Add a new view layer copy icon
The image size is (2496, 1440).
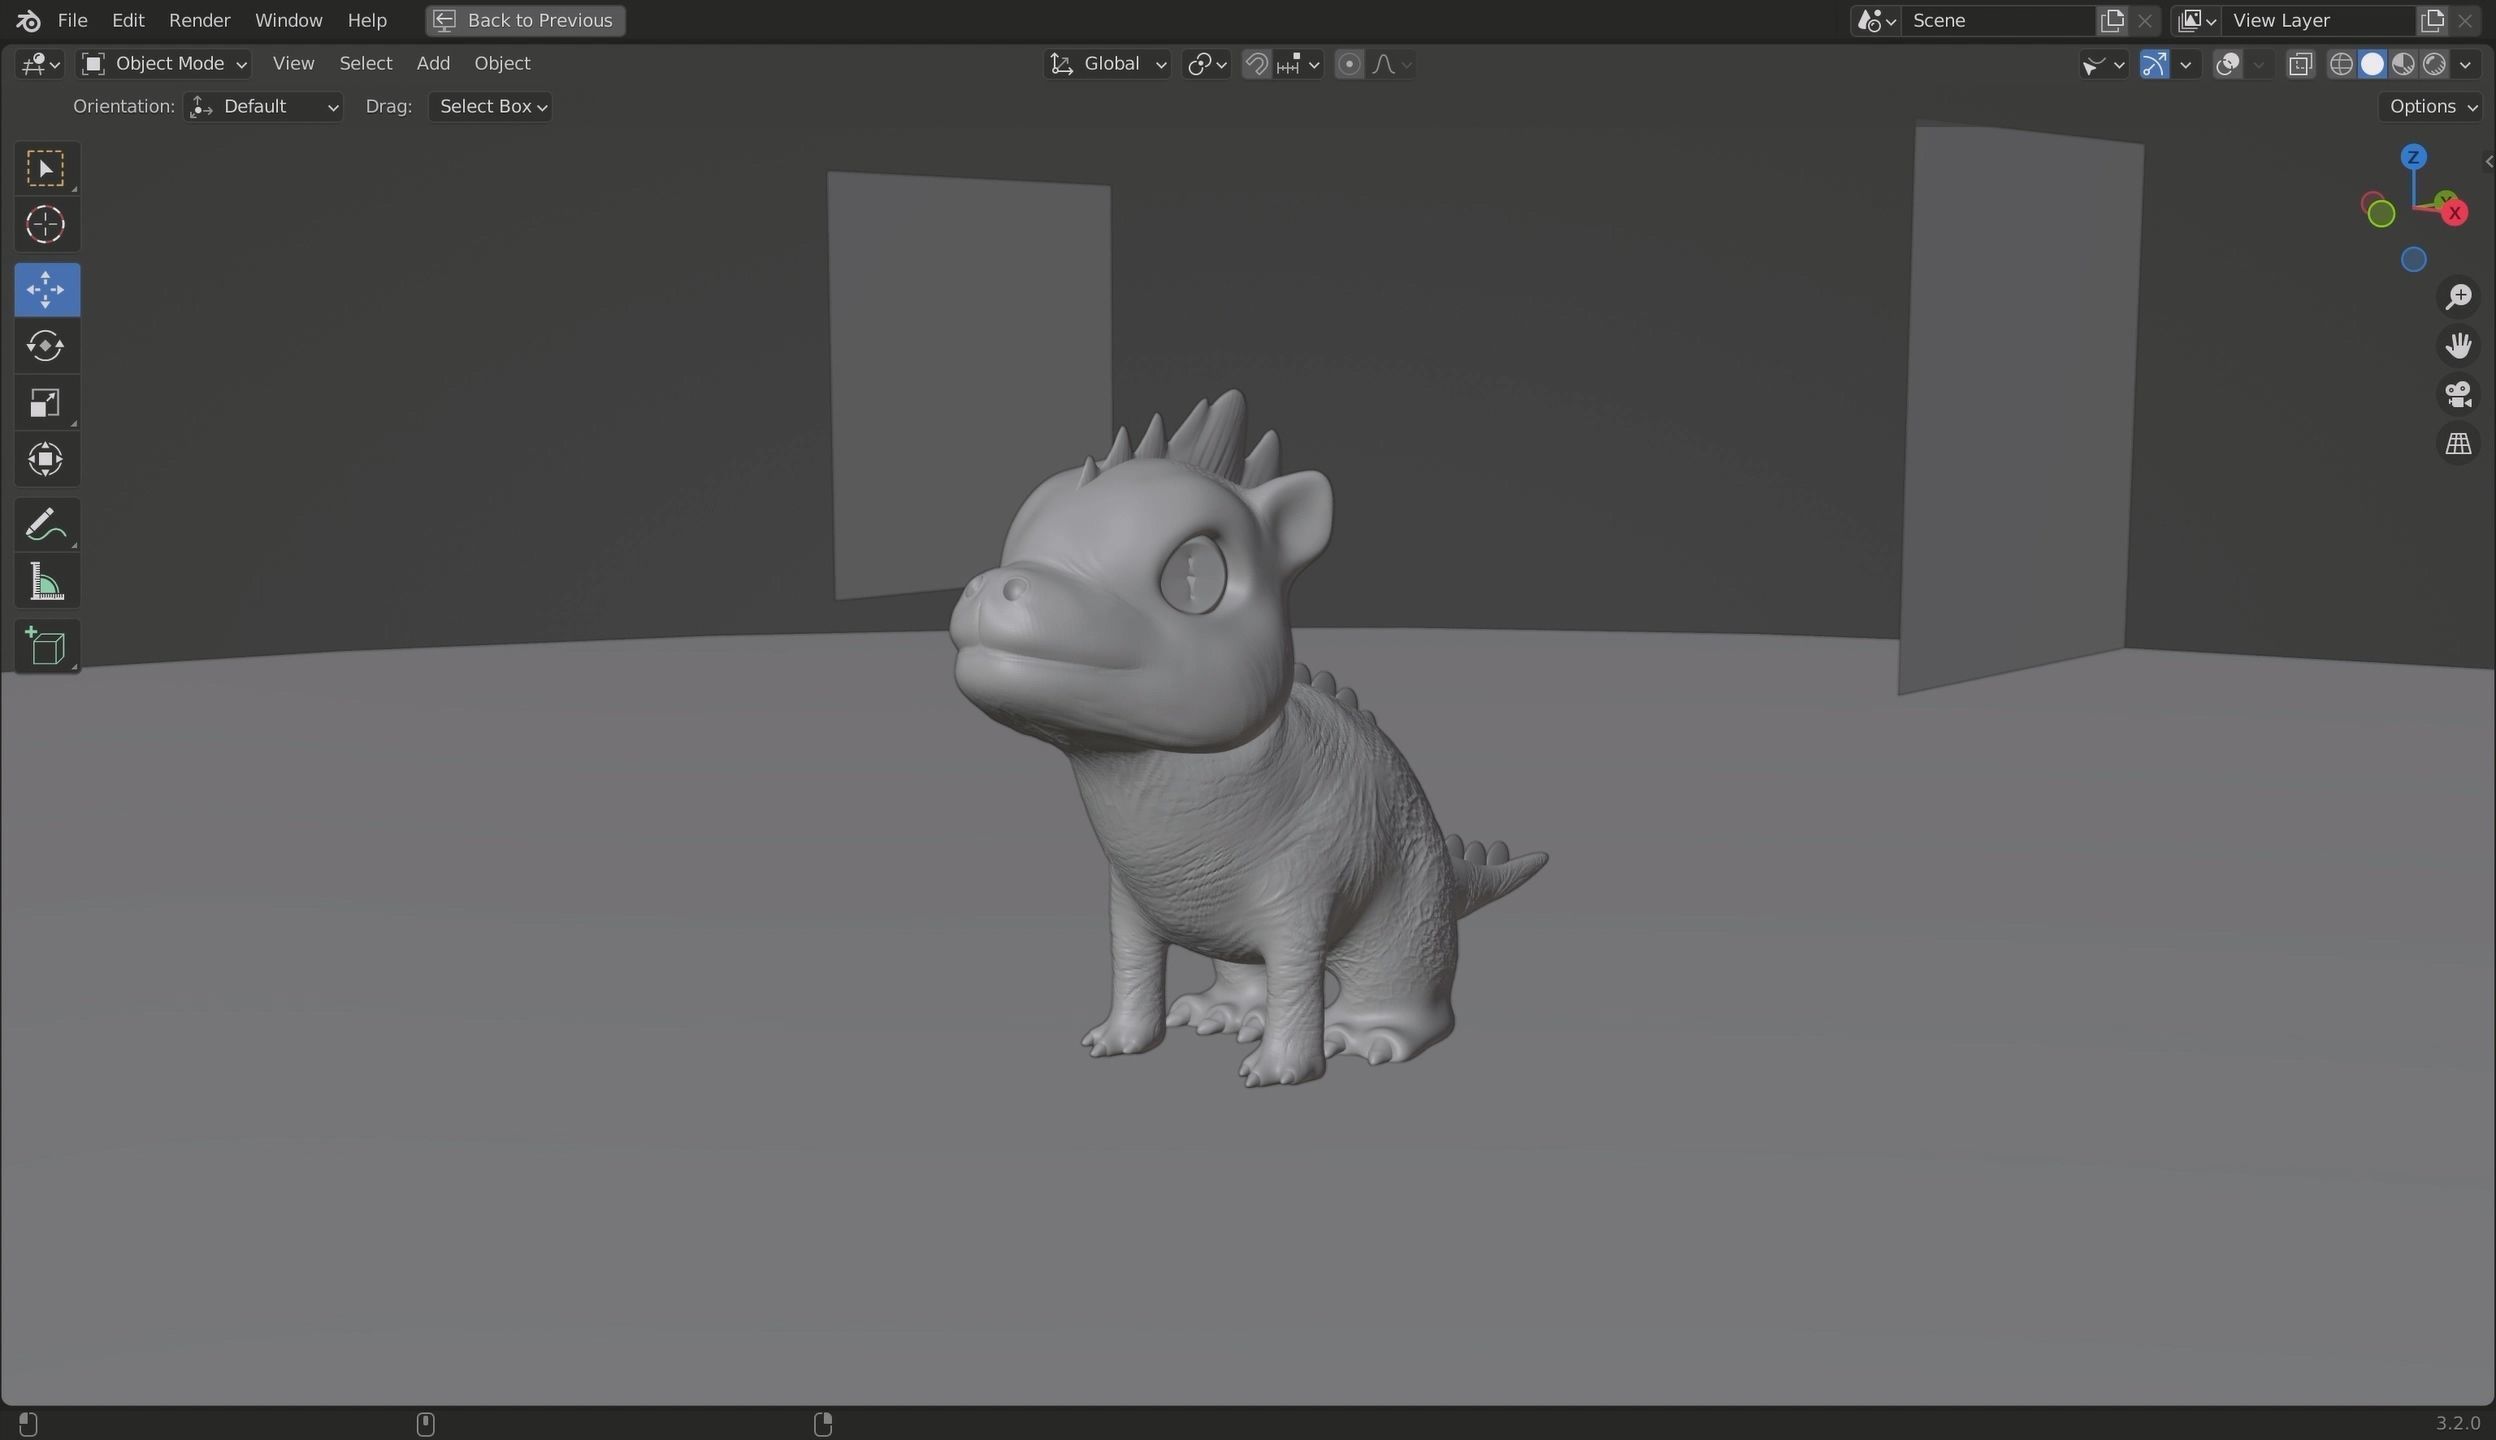point(2431,20)
